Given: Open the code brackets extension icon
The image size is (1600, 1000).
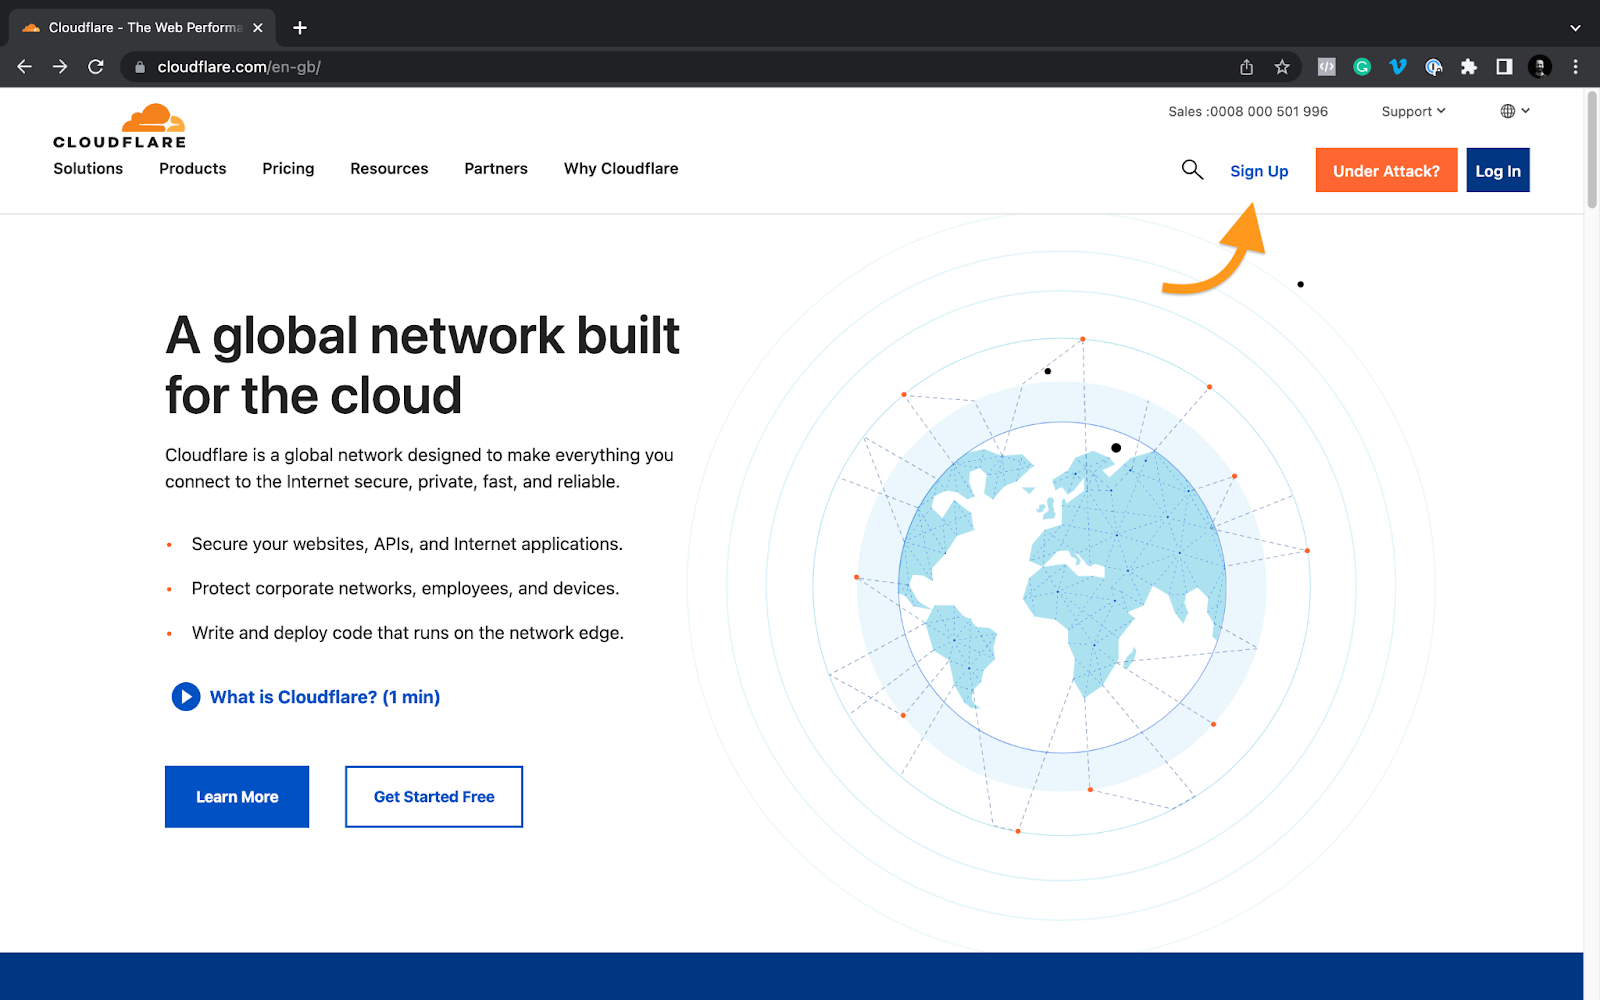Looking at the screenshot, I should 1326,67.
